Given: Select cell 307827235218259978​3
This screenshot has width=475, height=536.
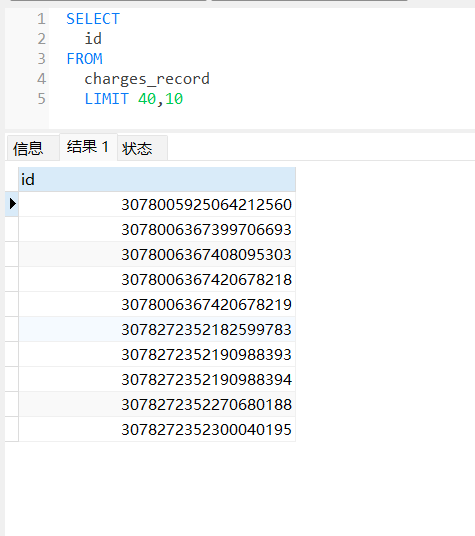Looking at the screenshot, I should click(157, 329).
